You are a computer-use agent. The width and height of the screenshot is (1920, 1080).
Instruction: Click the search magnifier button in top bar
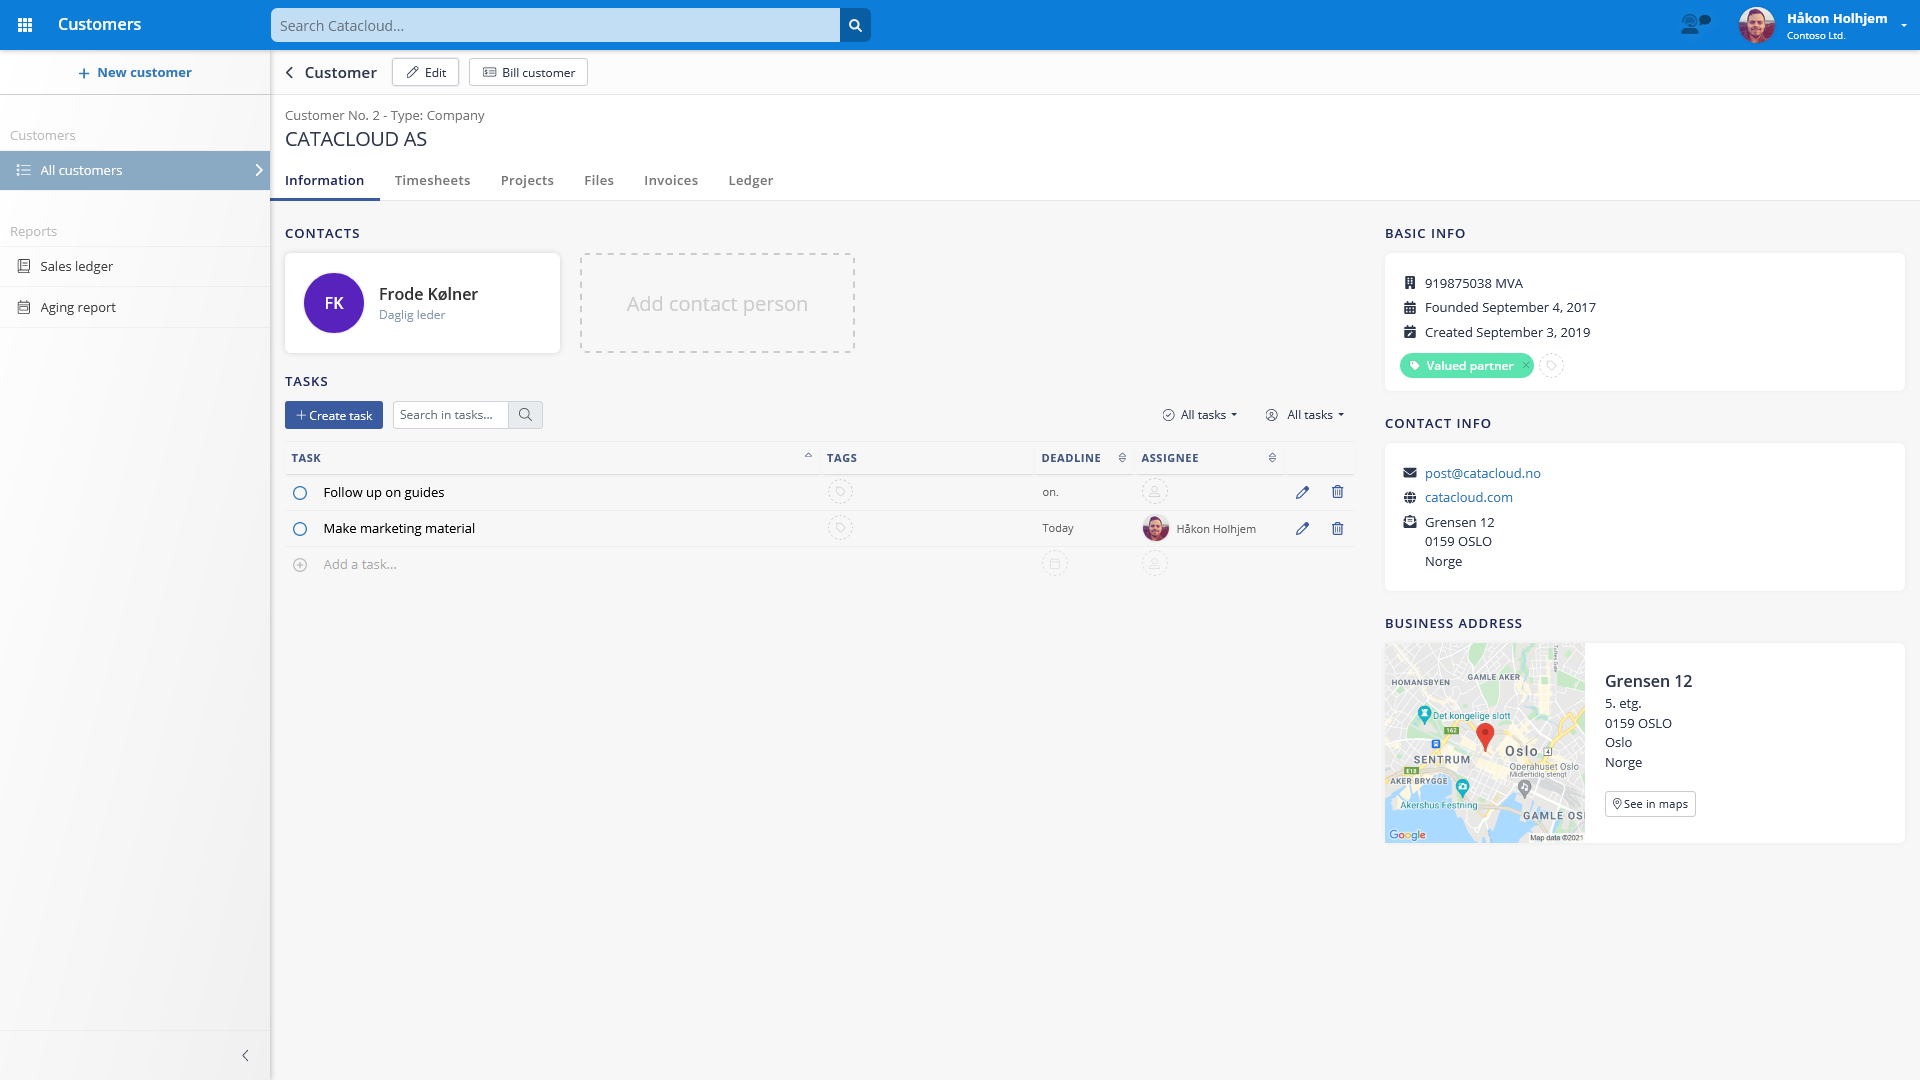coord(855,25)
